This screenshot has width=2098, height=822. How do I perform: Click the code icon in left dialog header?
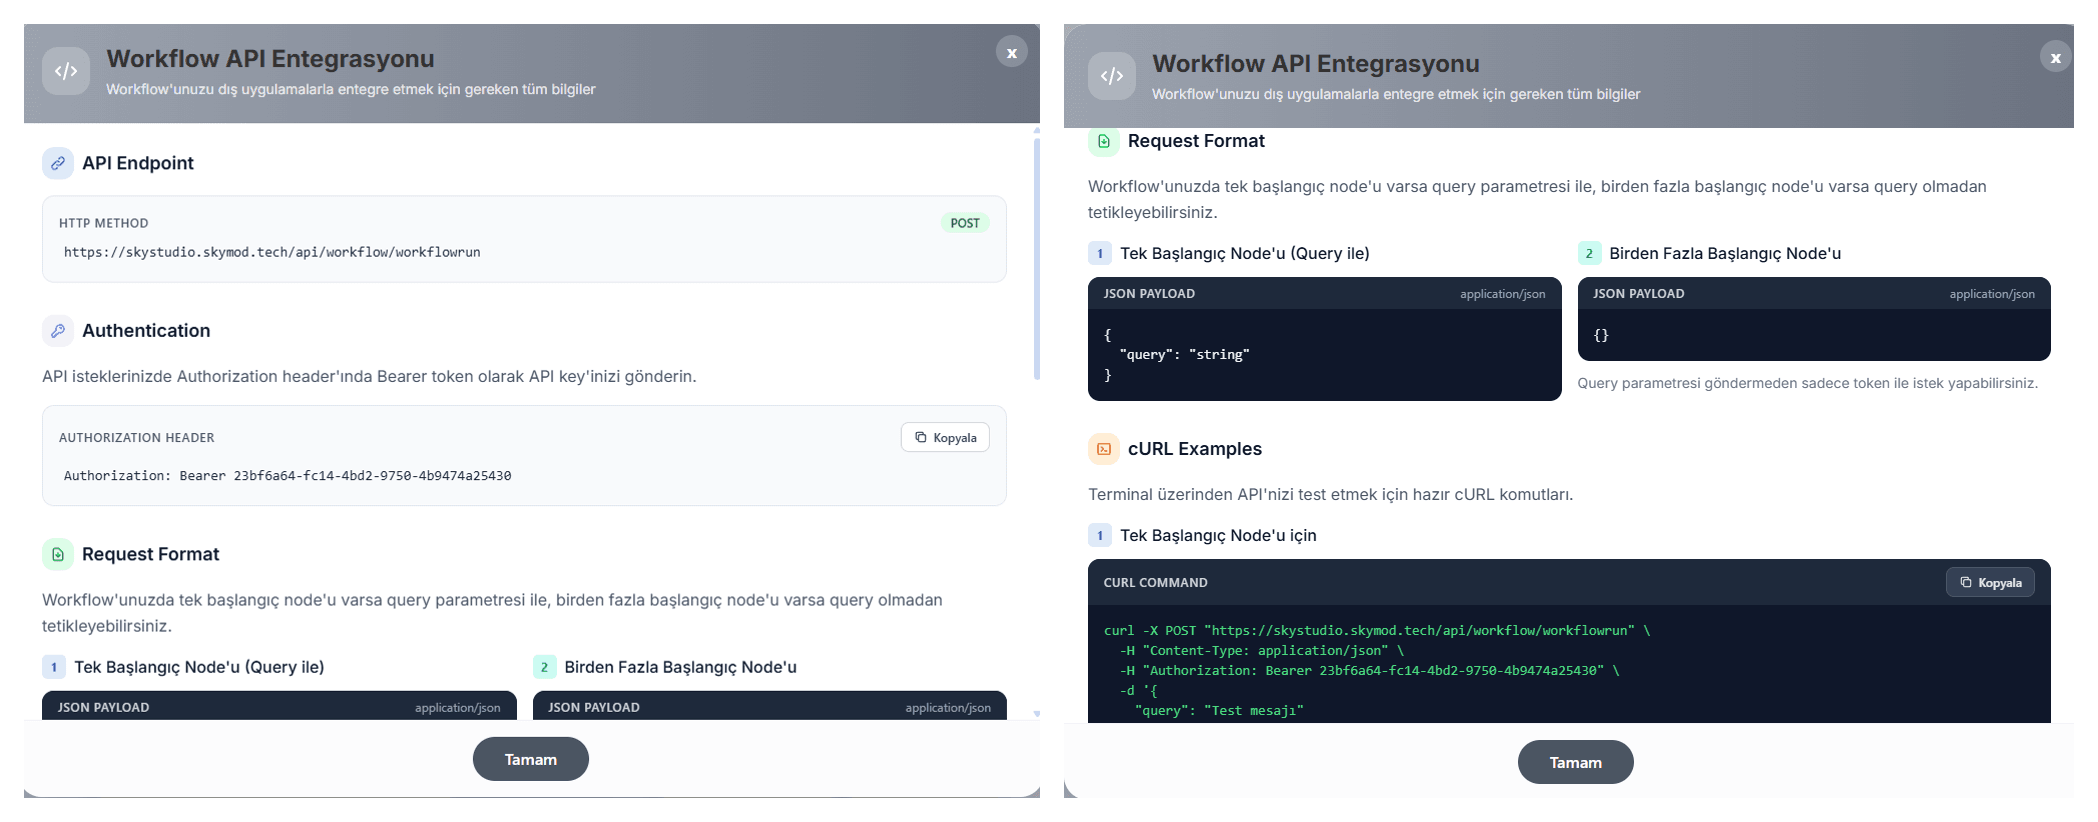tap(66, 71)
